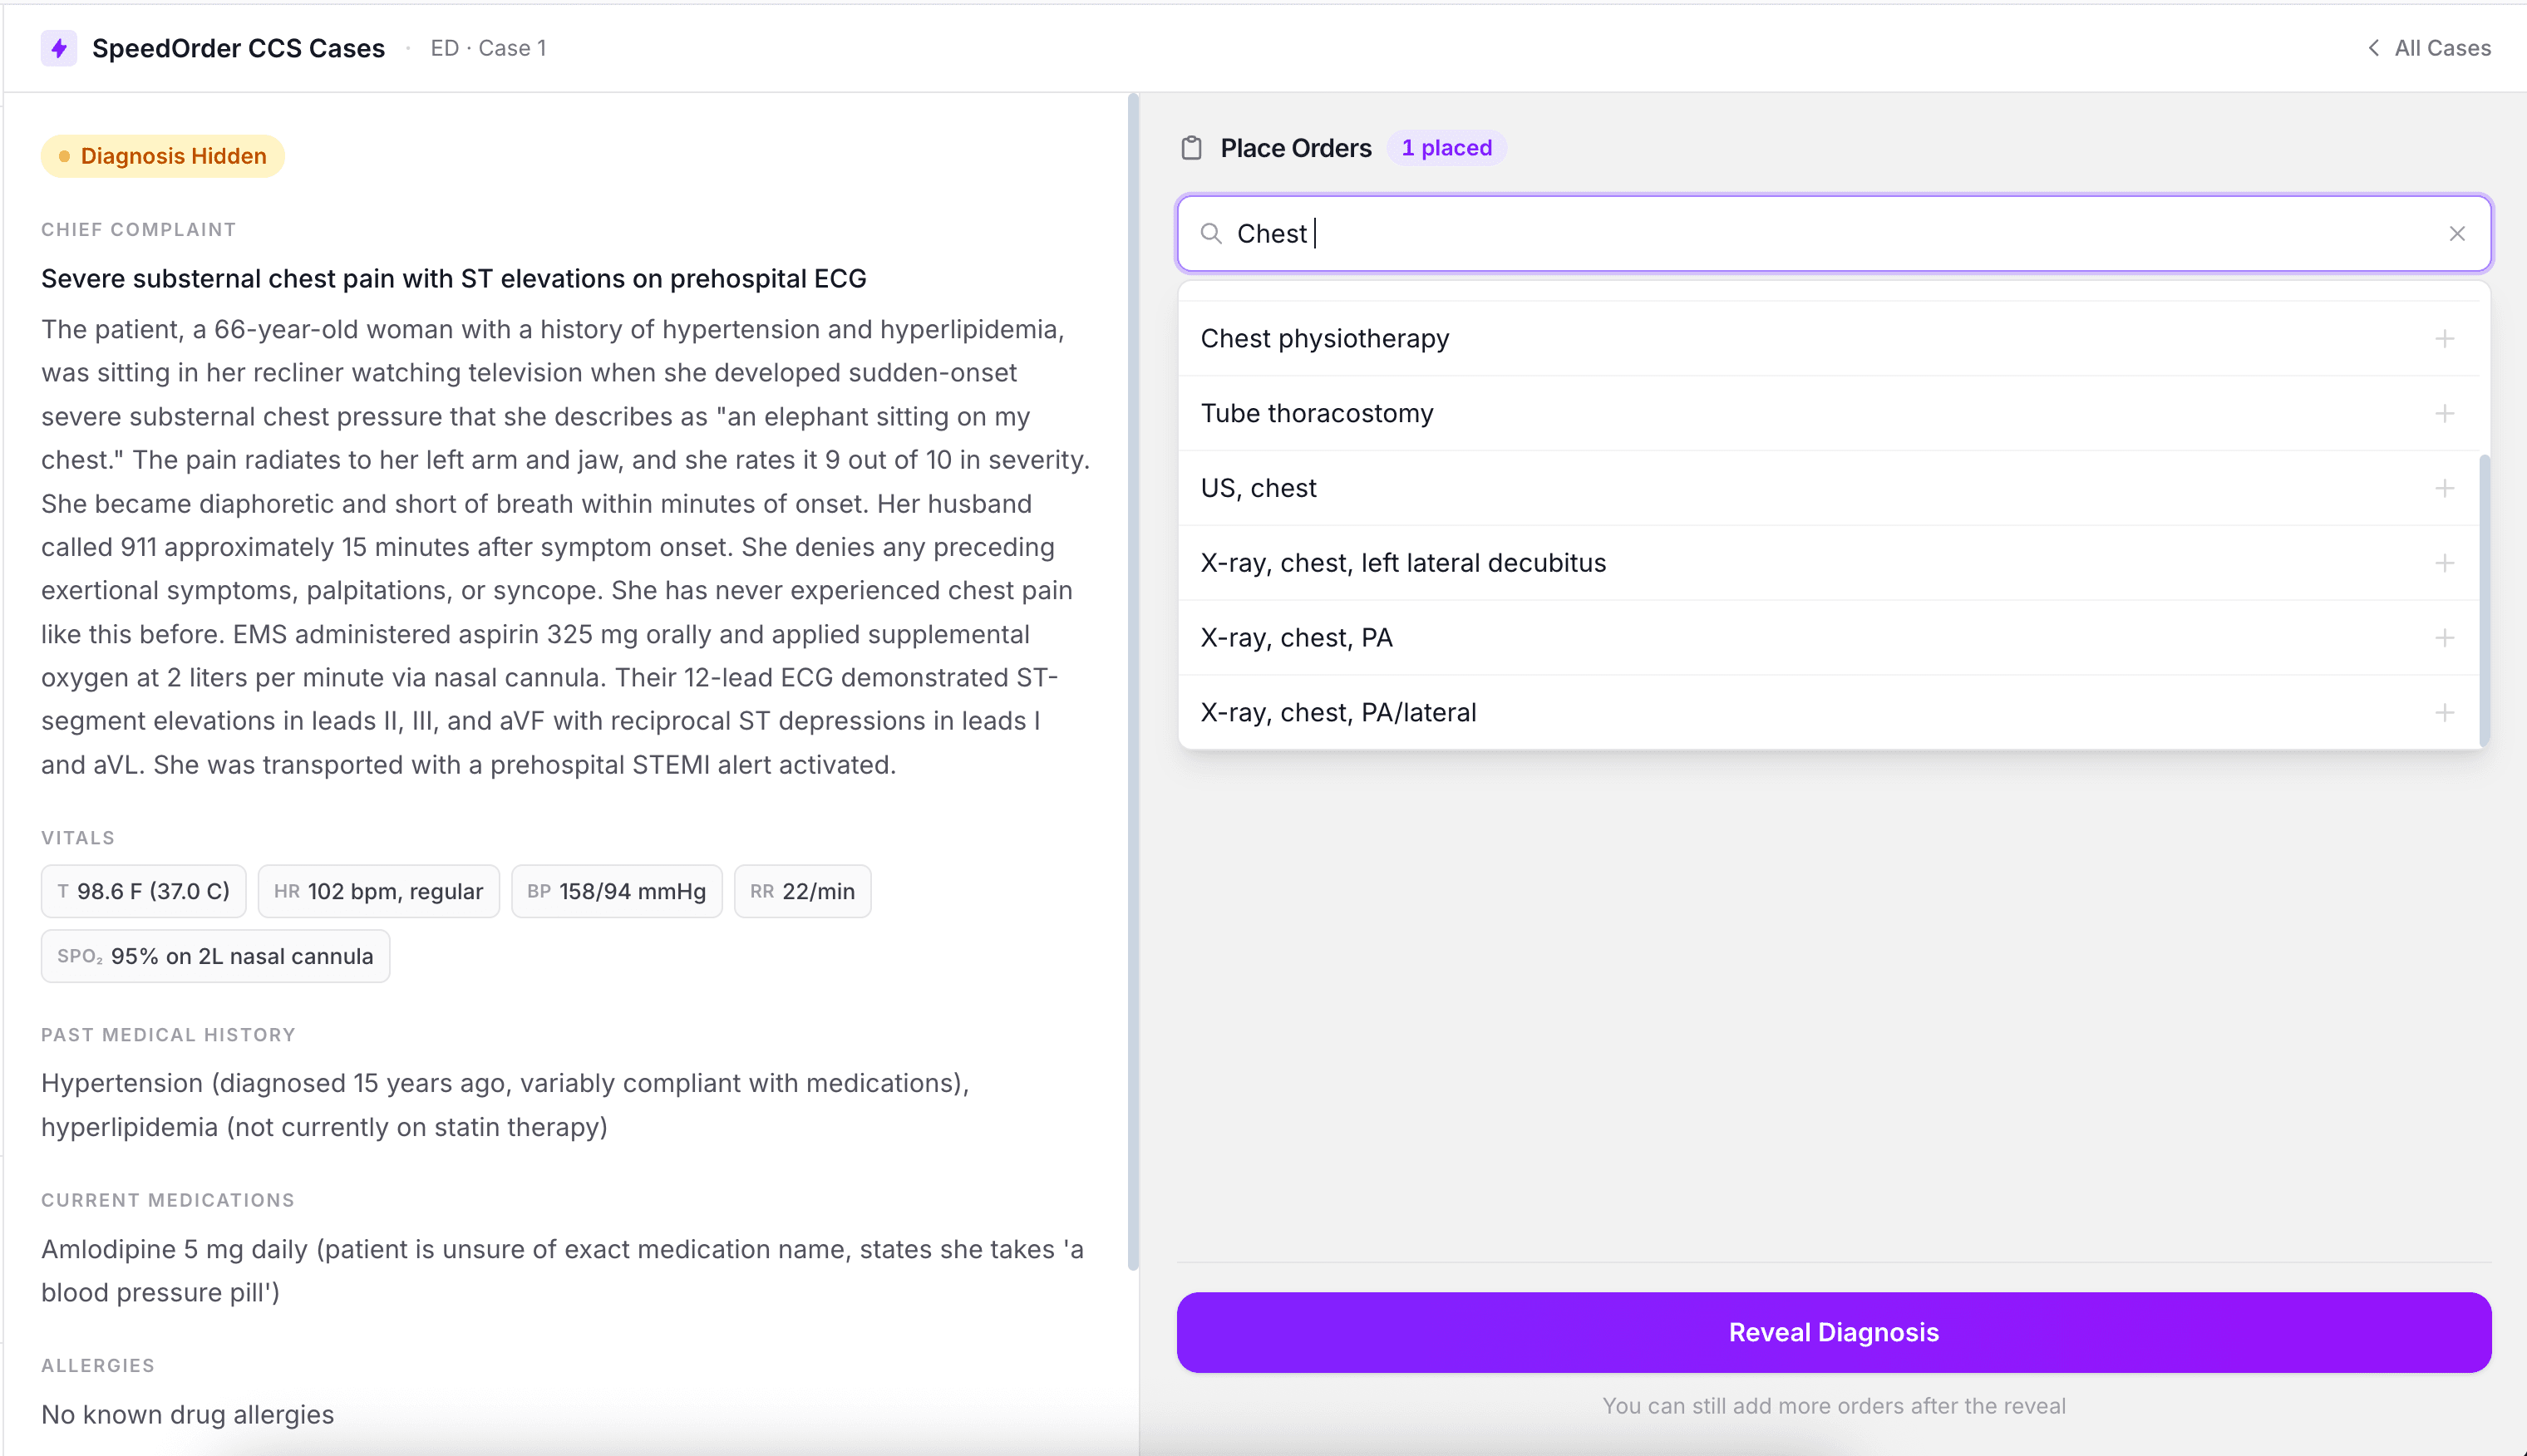Click the Diagnosis Hidden badge
Screen dimensions: 2527x1456
[163, 156]
